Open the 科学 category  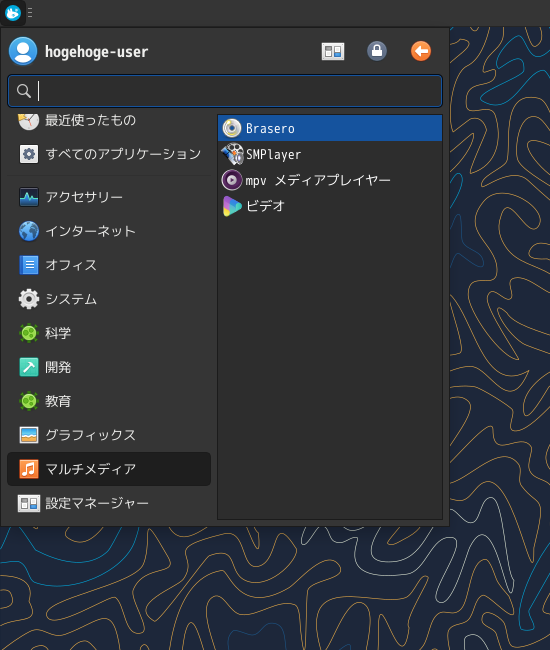tap(109, 333)
